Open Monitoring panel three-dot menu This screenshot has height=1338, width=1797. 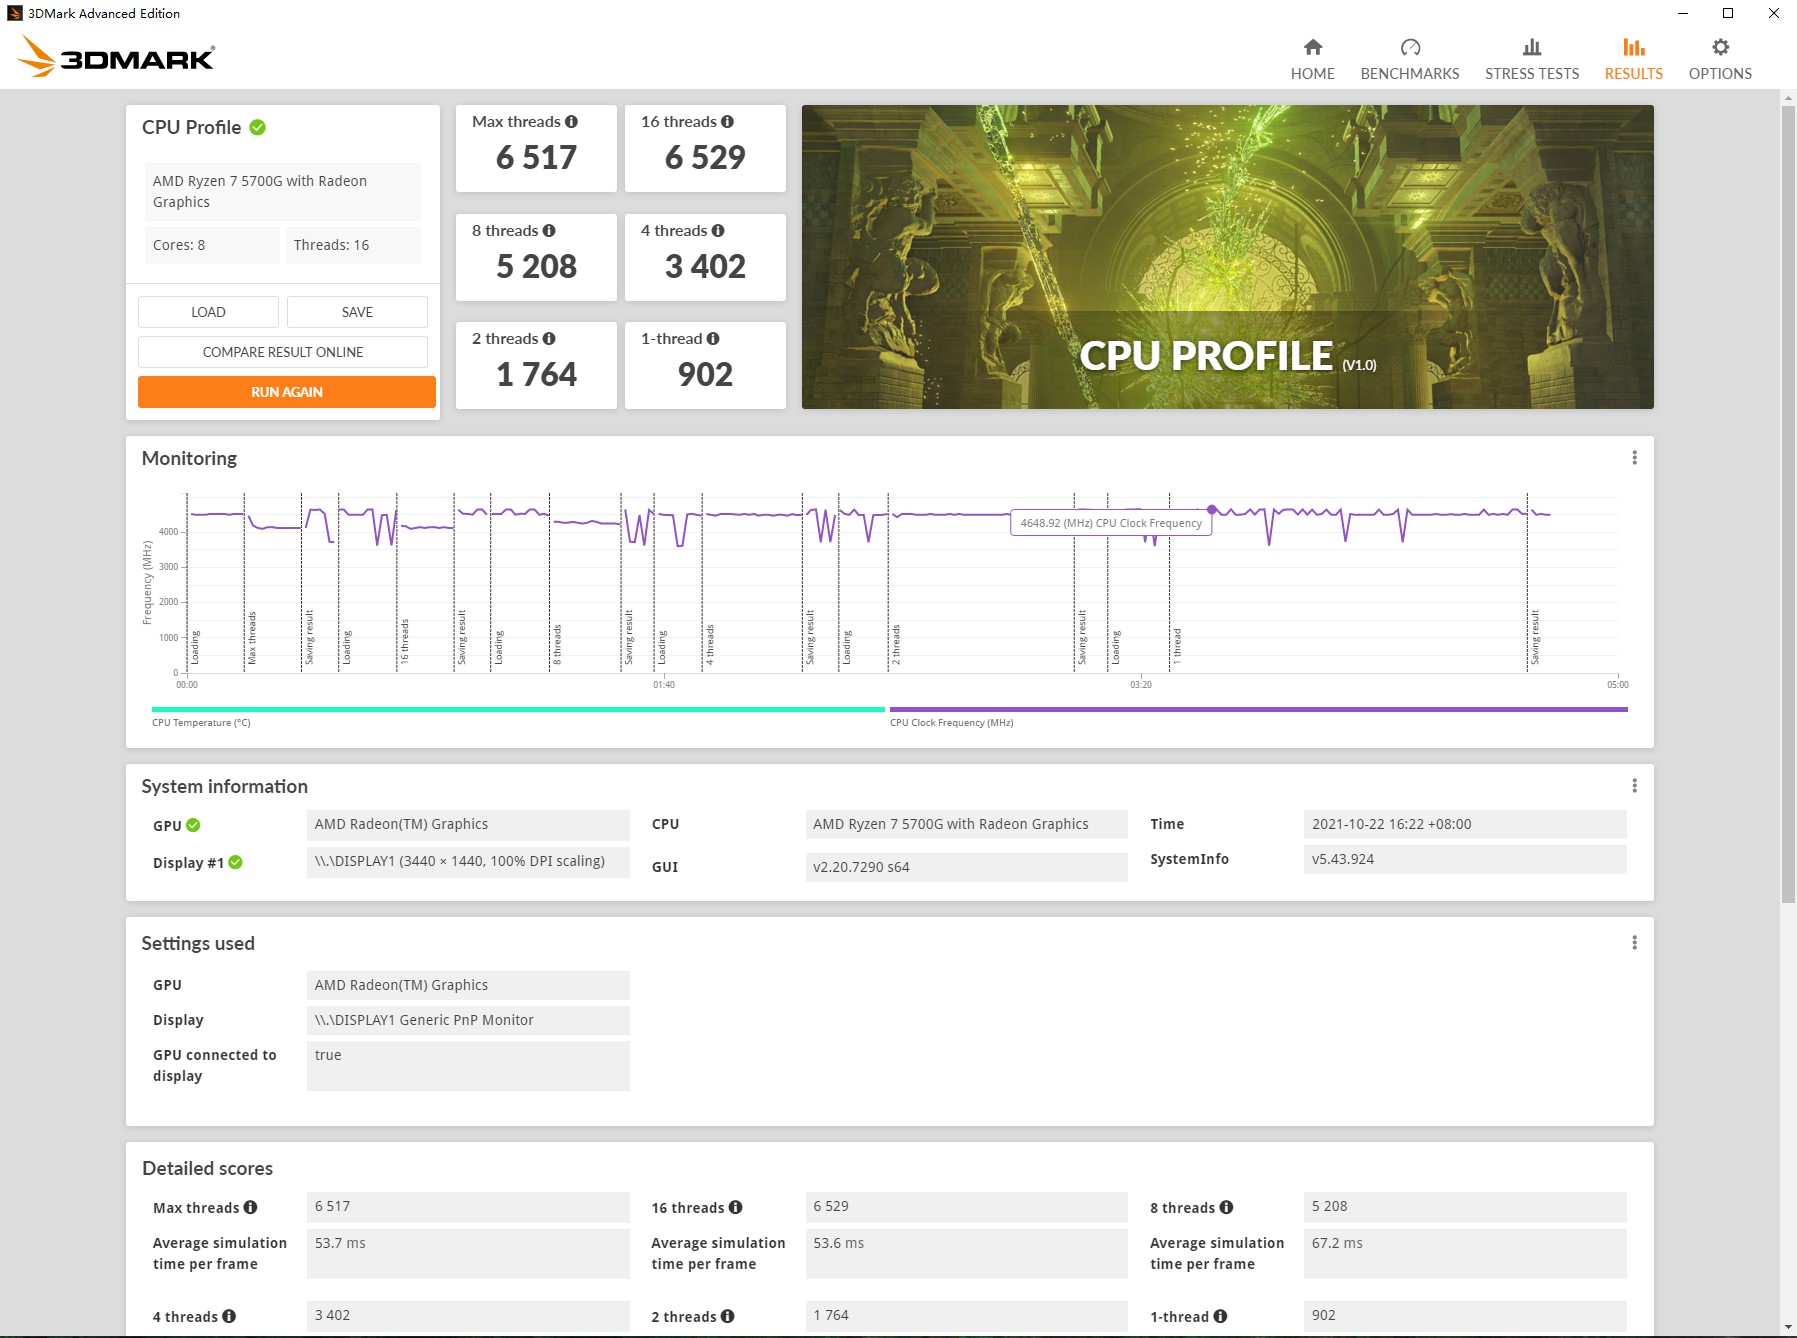[1634, 458]
